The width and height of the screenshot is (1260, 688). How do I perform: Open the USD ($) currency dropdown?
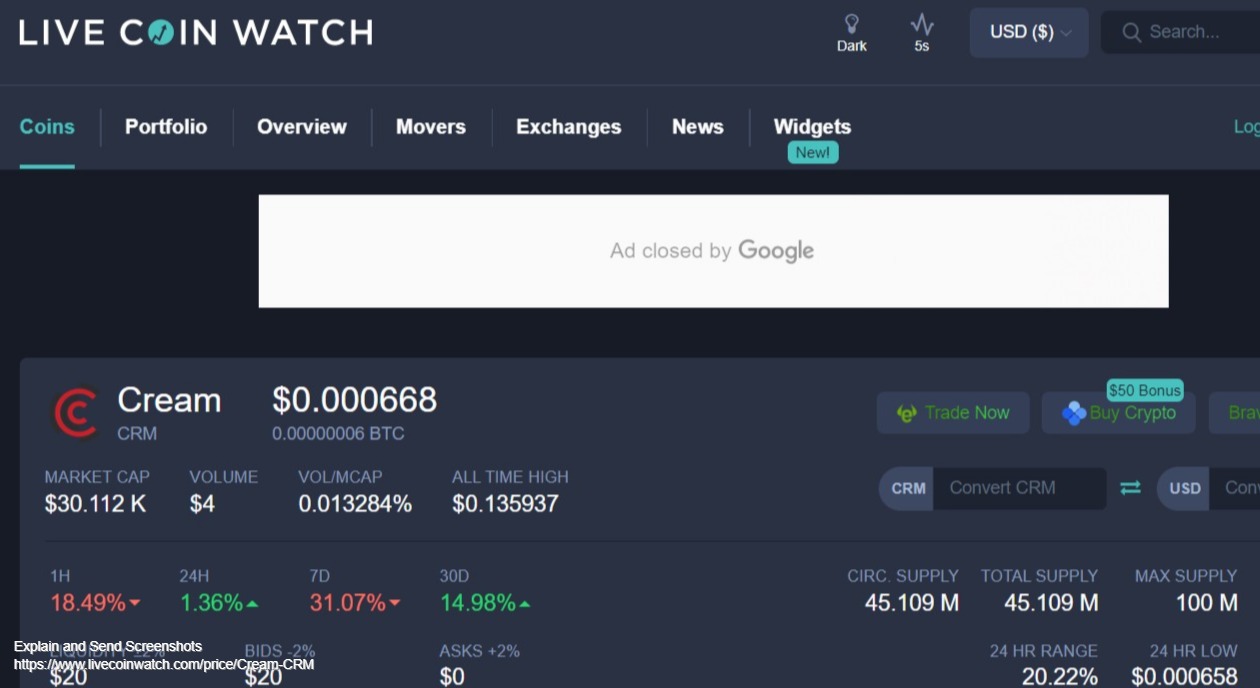point(1029,32)
